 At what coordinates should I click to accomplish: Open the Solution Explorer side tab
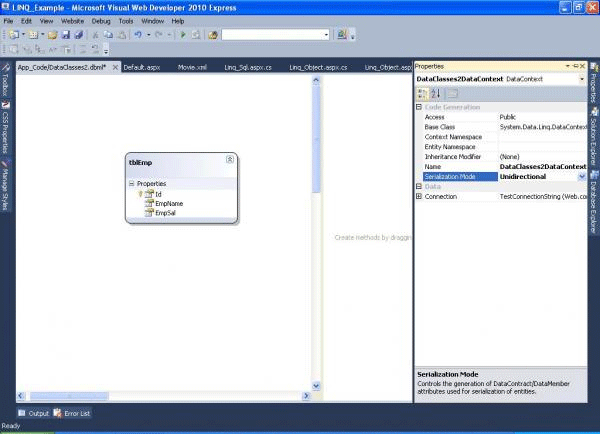[594, 137]
